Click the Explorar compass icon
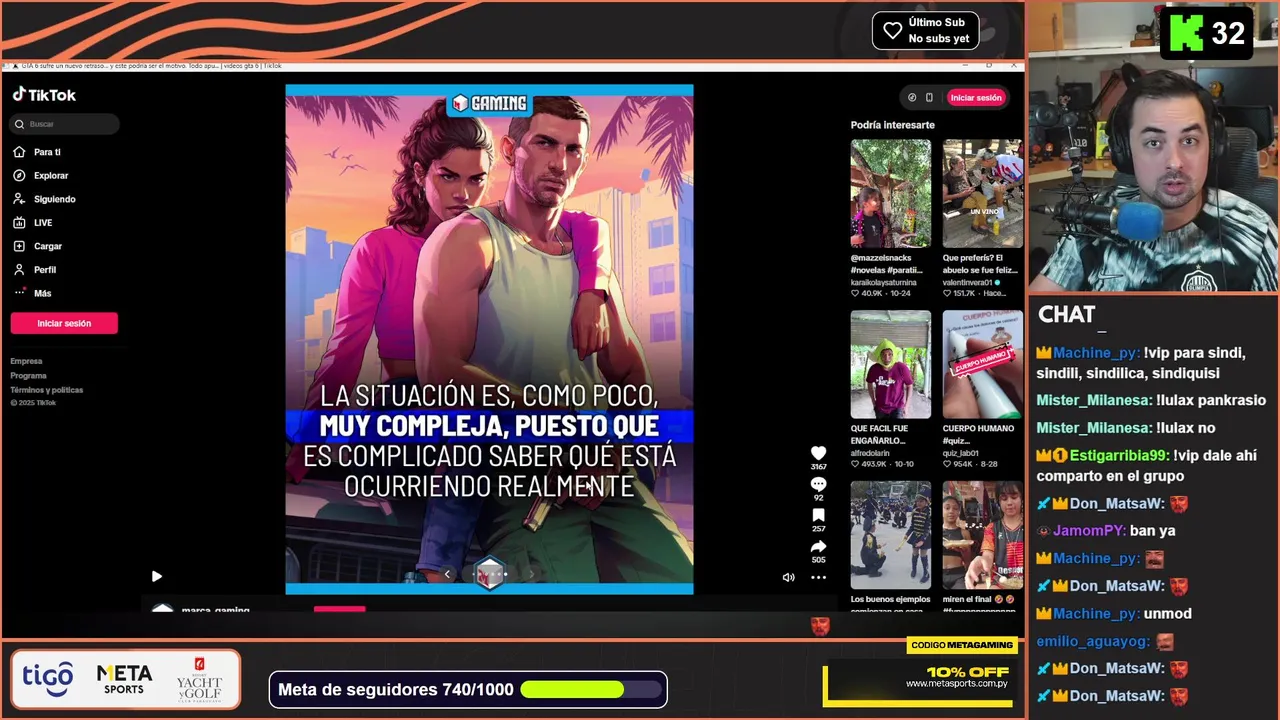1280x720 pixels. [x=19, y=175]
